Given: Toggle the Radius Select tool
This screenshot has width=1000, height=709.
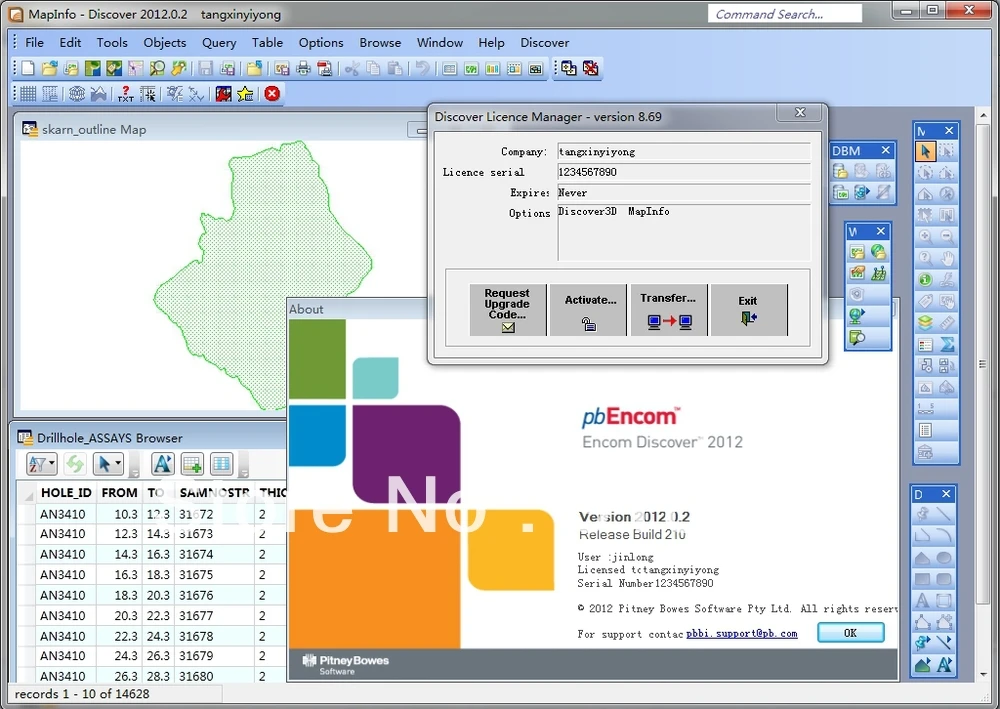Looking at the screenshot, I should (x=926, y=173).
